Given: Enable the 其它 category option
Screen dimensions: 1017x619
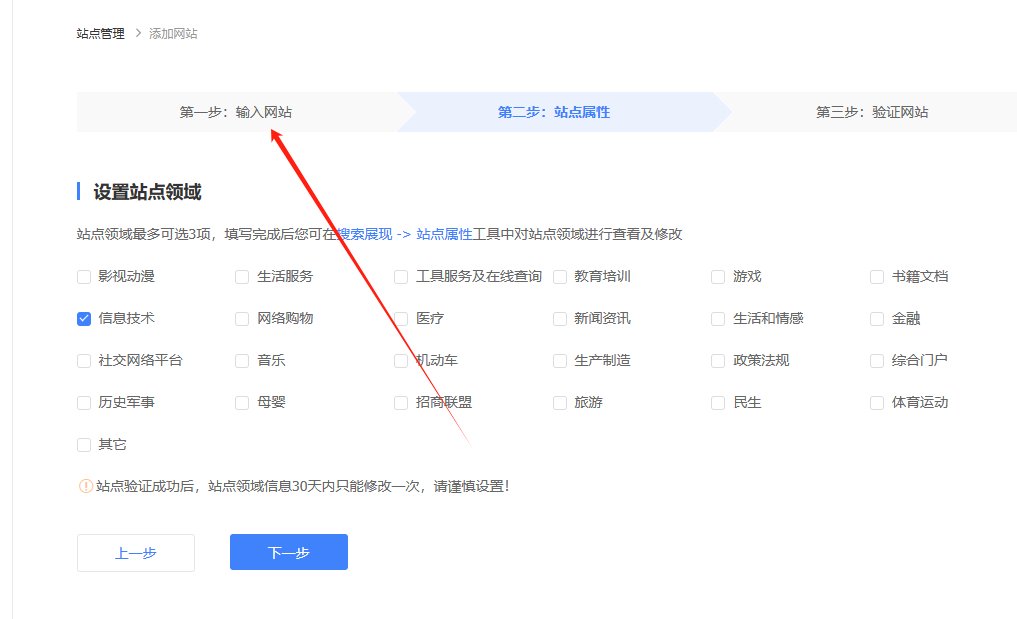Looking at the screenshot, I should (x=83, y=444).
